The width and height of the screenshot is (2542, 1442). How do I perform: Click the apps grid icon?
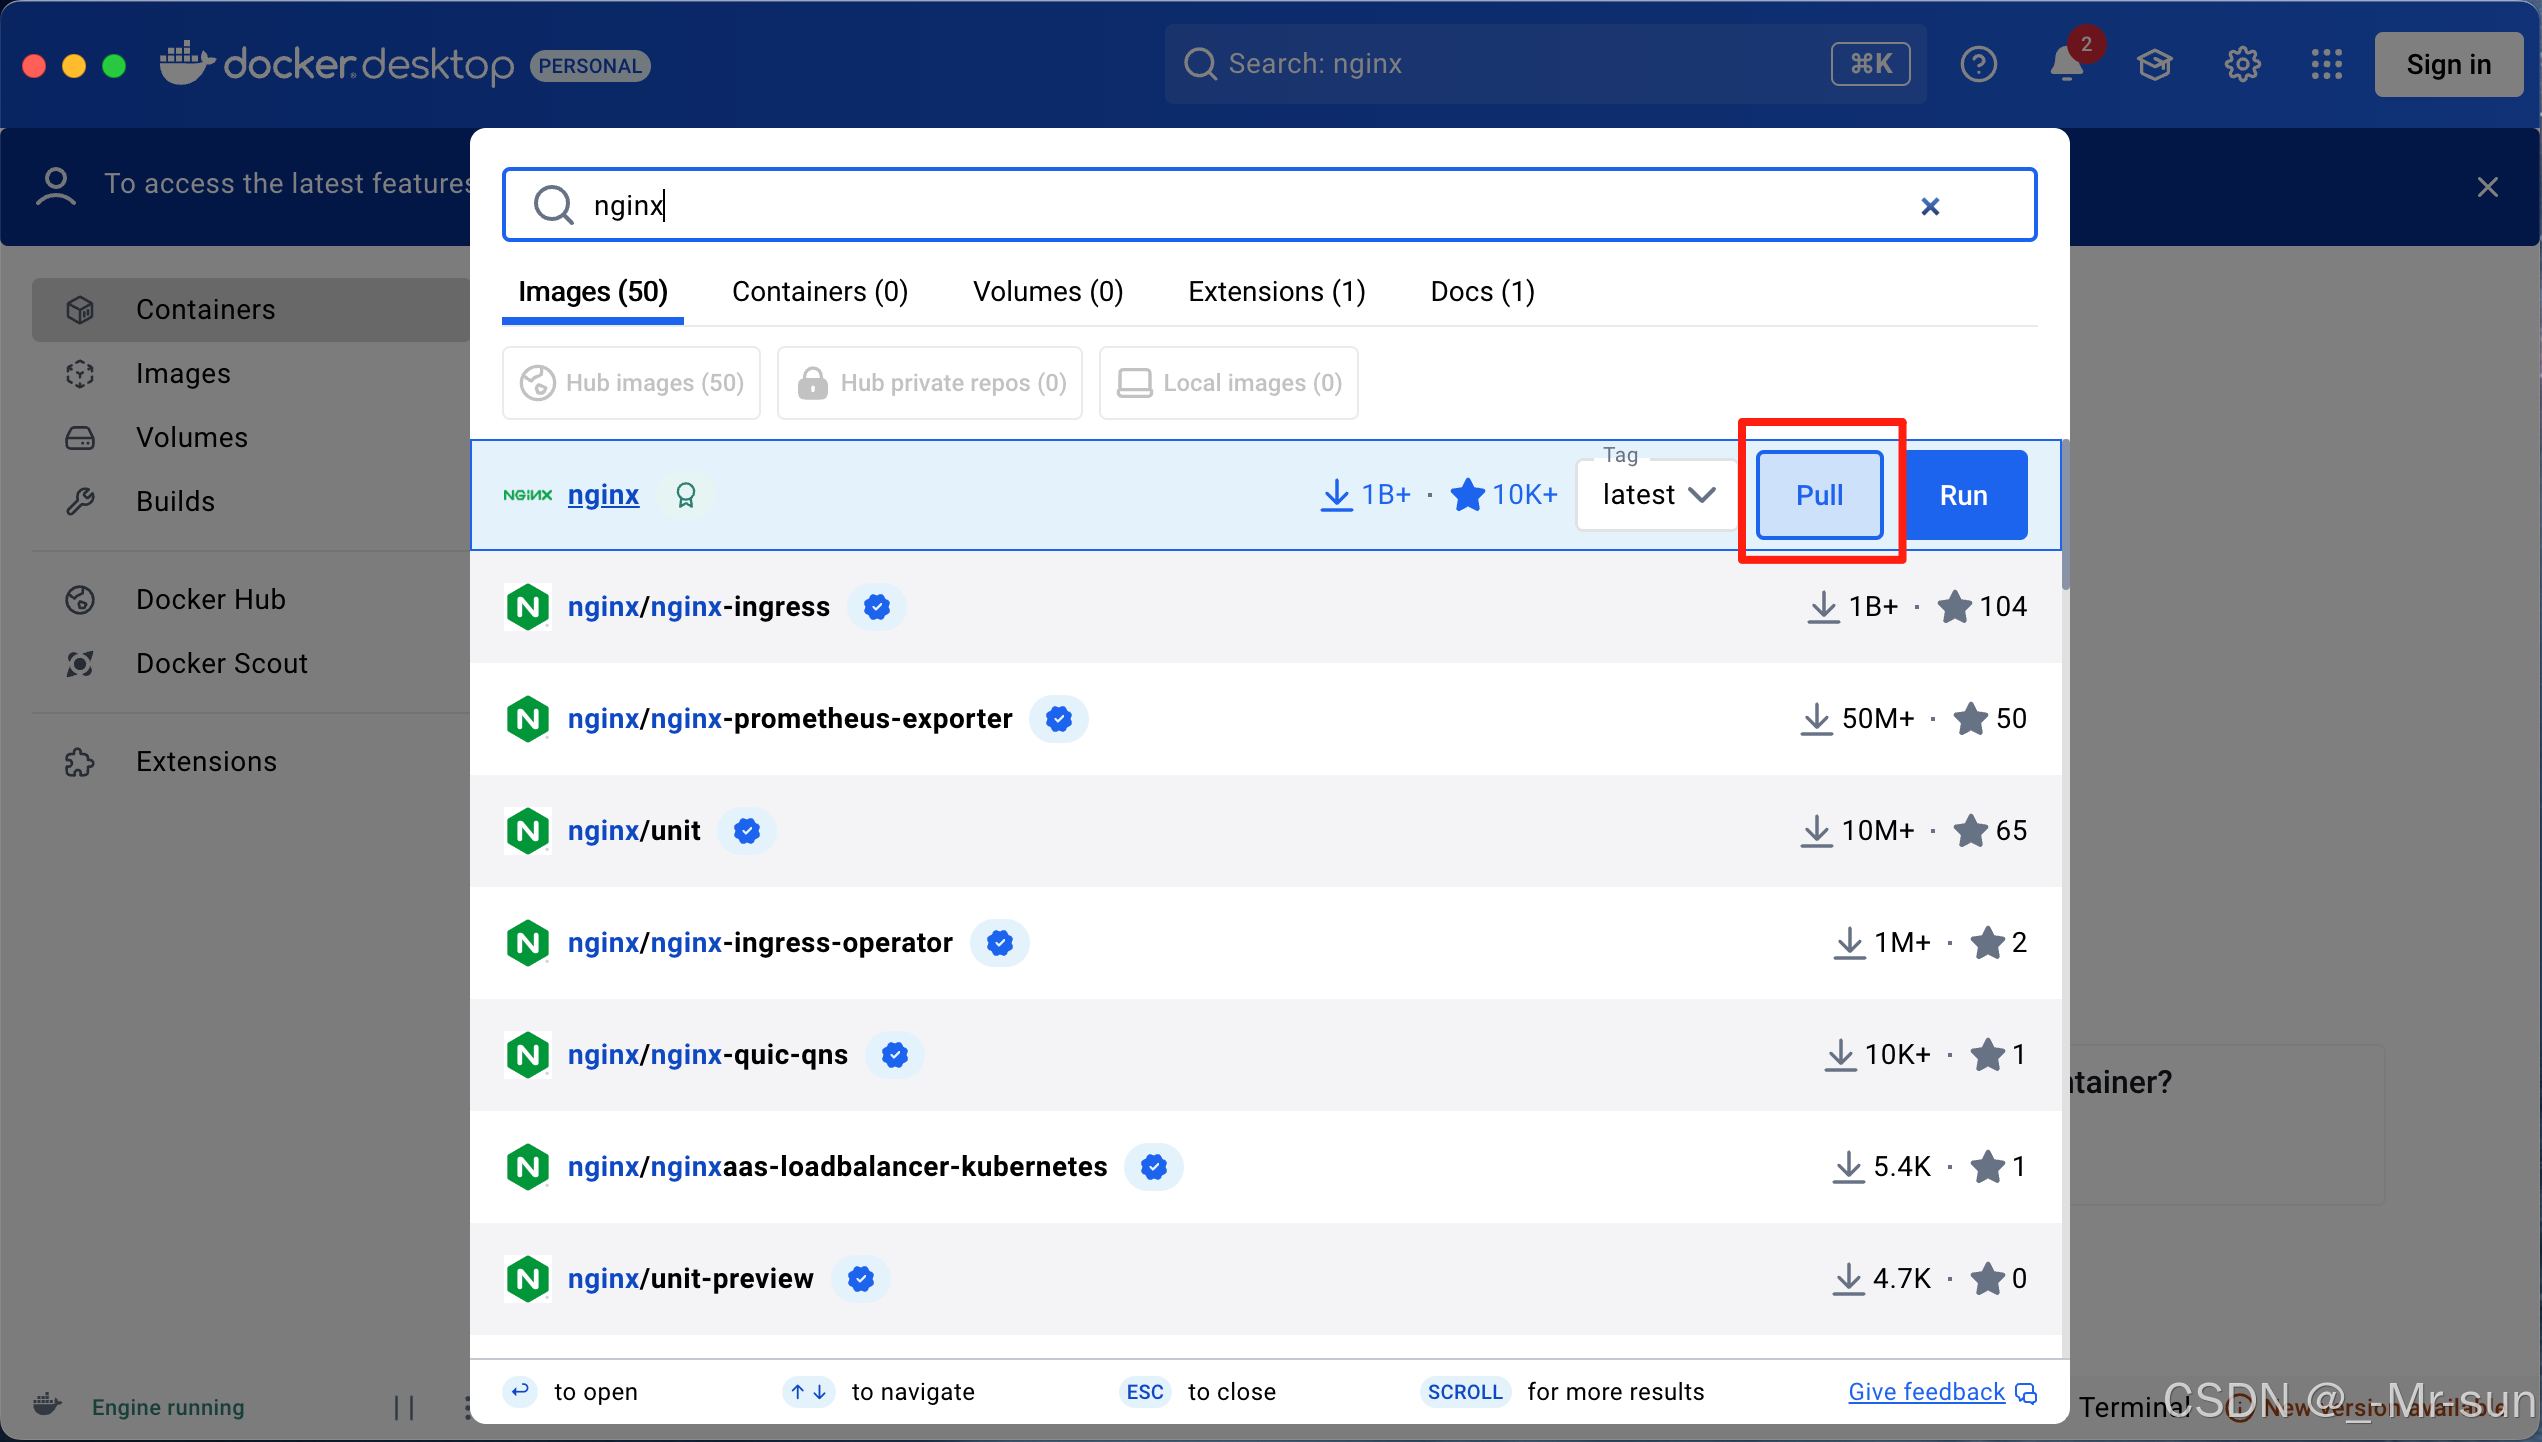point(2326,65)
